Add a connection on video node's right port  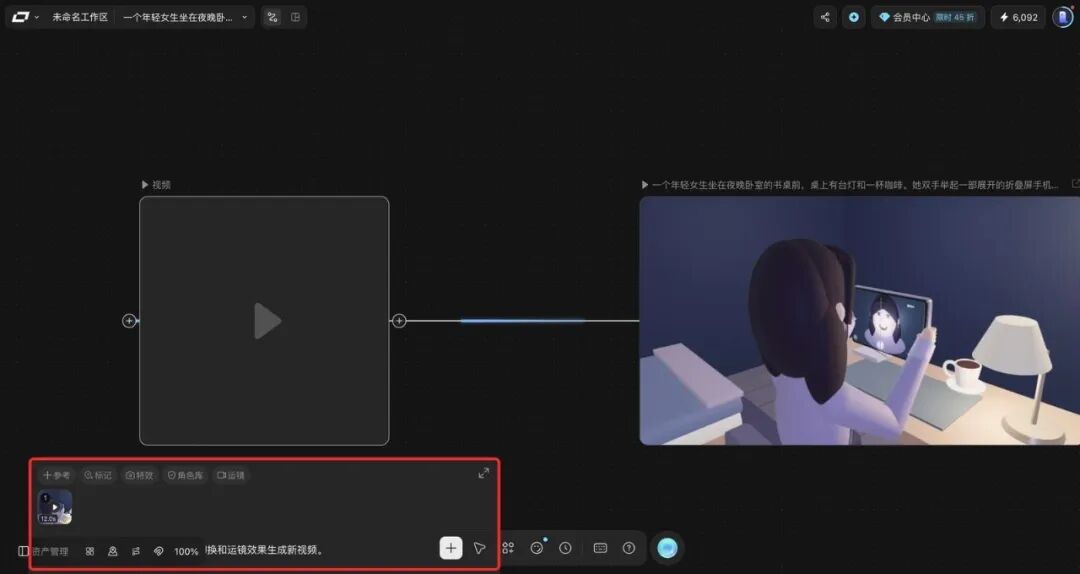point(399,321)
